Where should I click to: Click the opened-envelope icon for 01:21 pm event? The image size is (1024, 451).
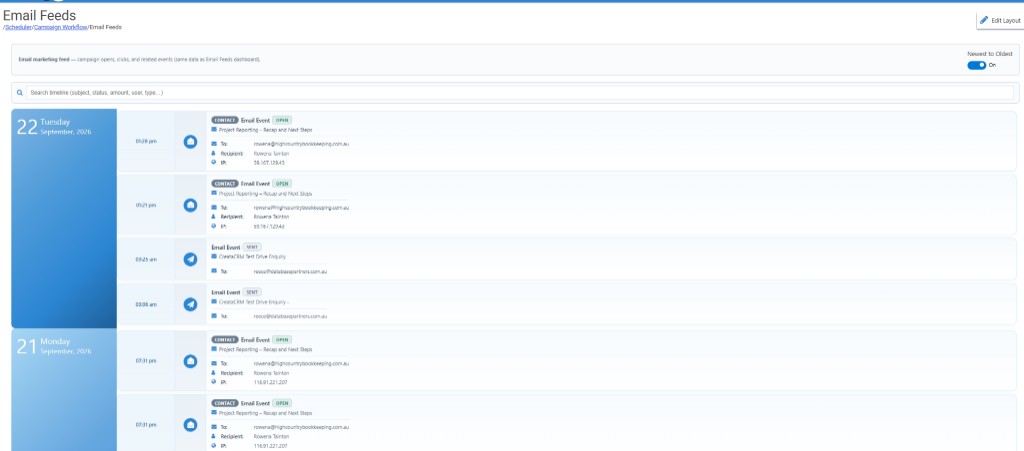[190, 205]
